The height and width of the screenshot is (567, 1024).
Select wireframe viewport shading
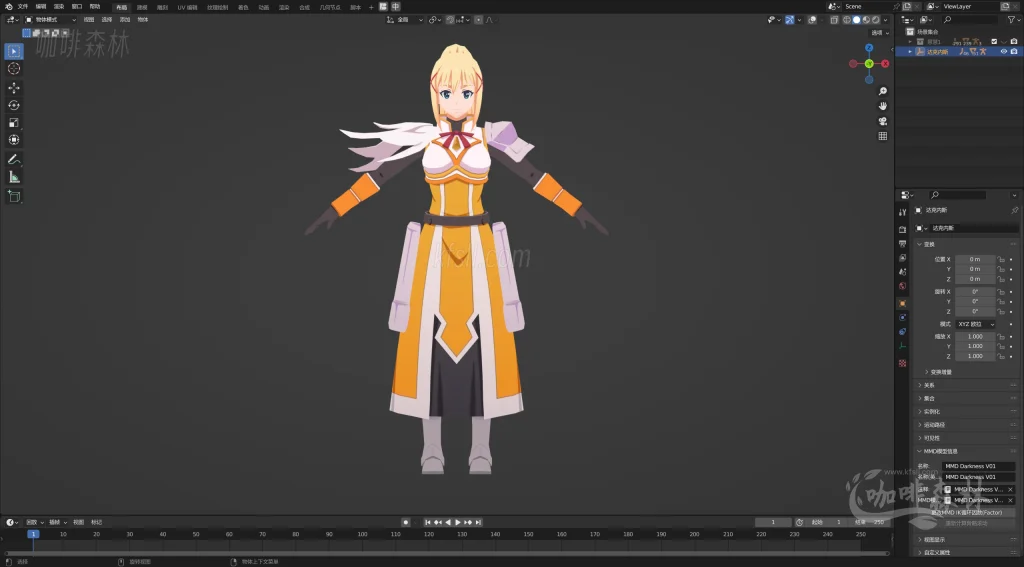pyautogui.click(x=847, y=20)
